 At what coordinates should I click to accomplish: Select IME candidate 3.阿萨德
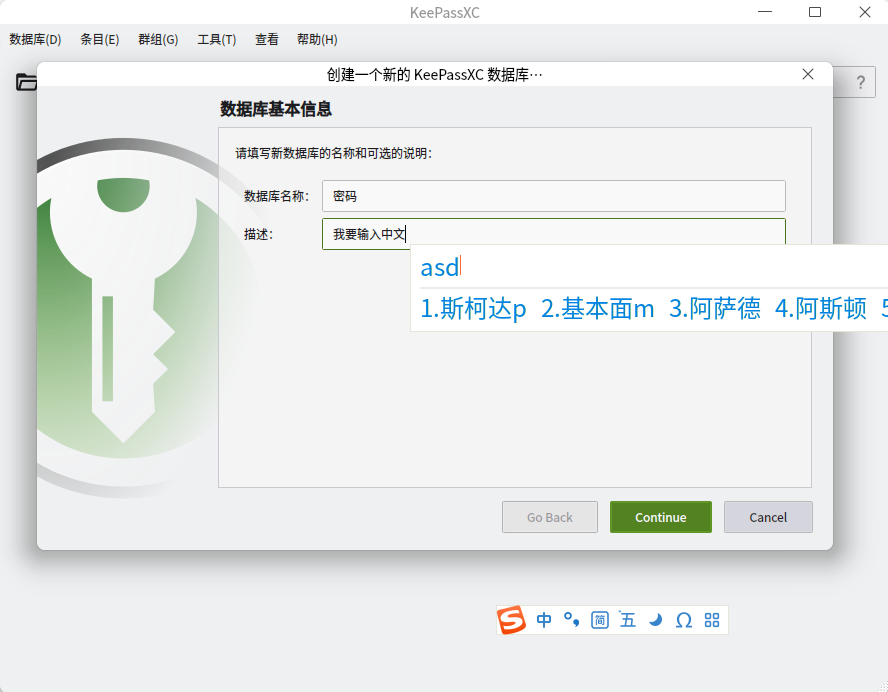[x=715, y=309]
